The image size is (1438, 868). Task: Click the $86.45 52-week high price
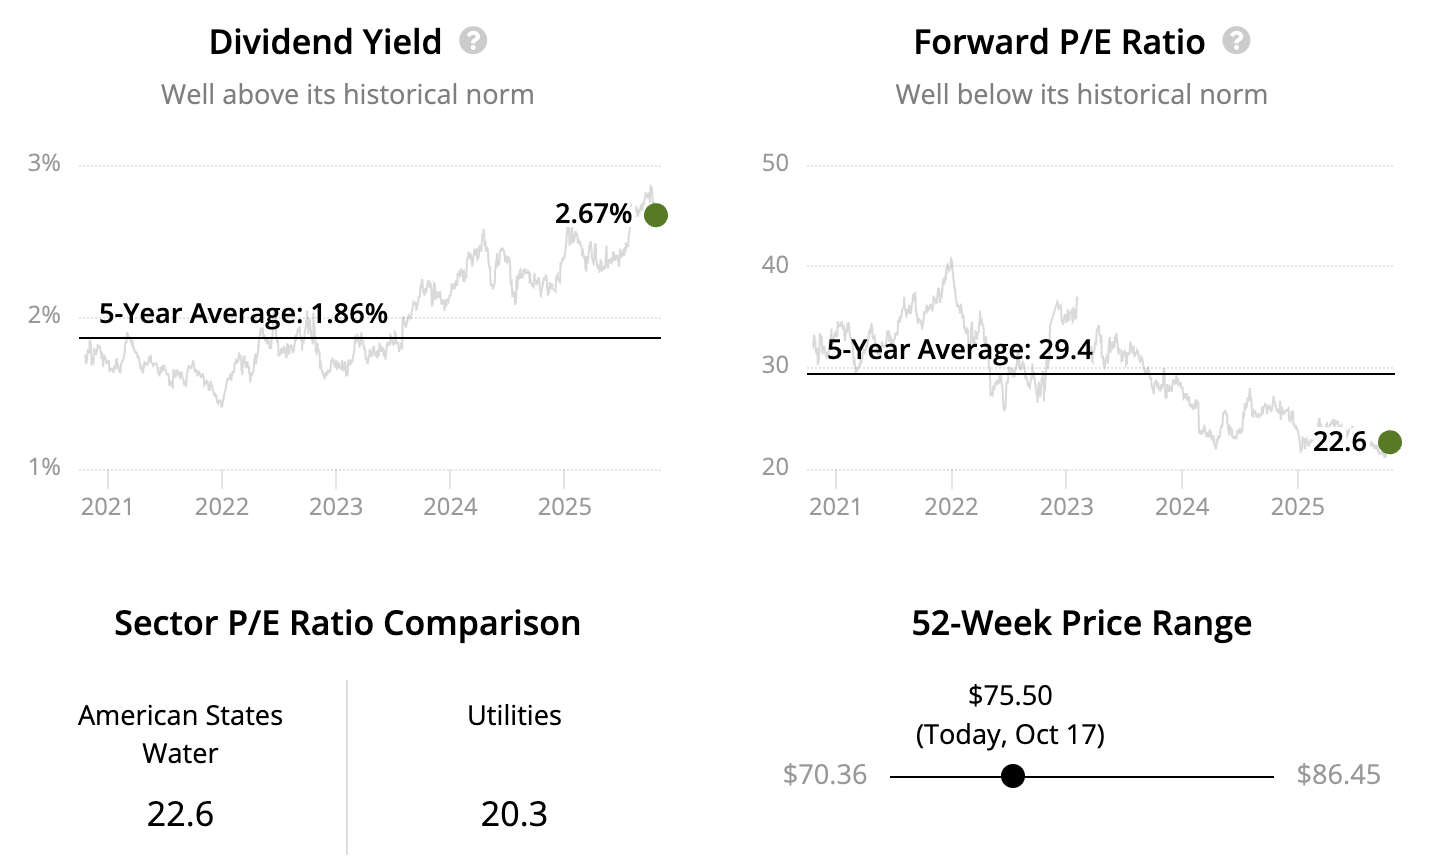1338,775
